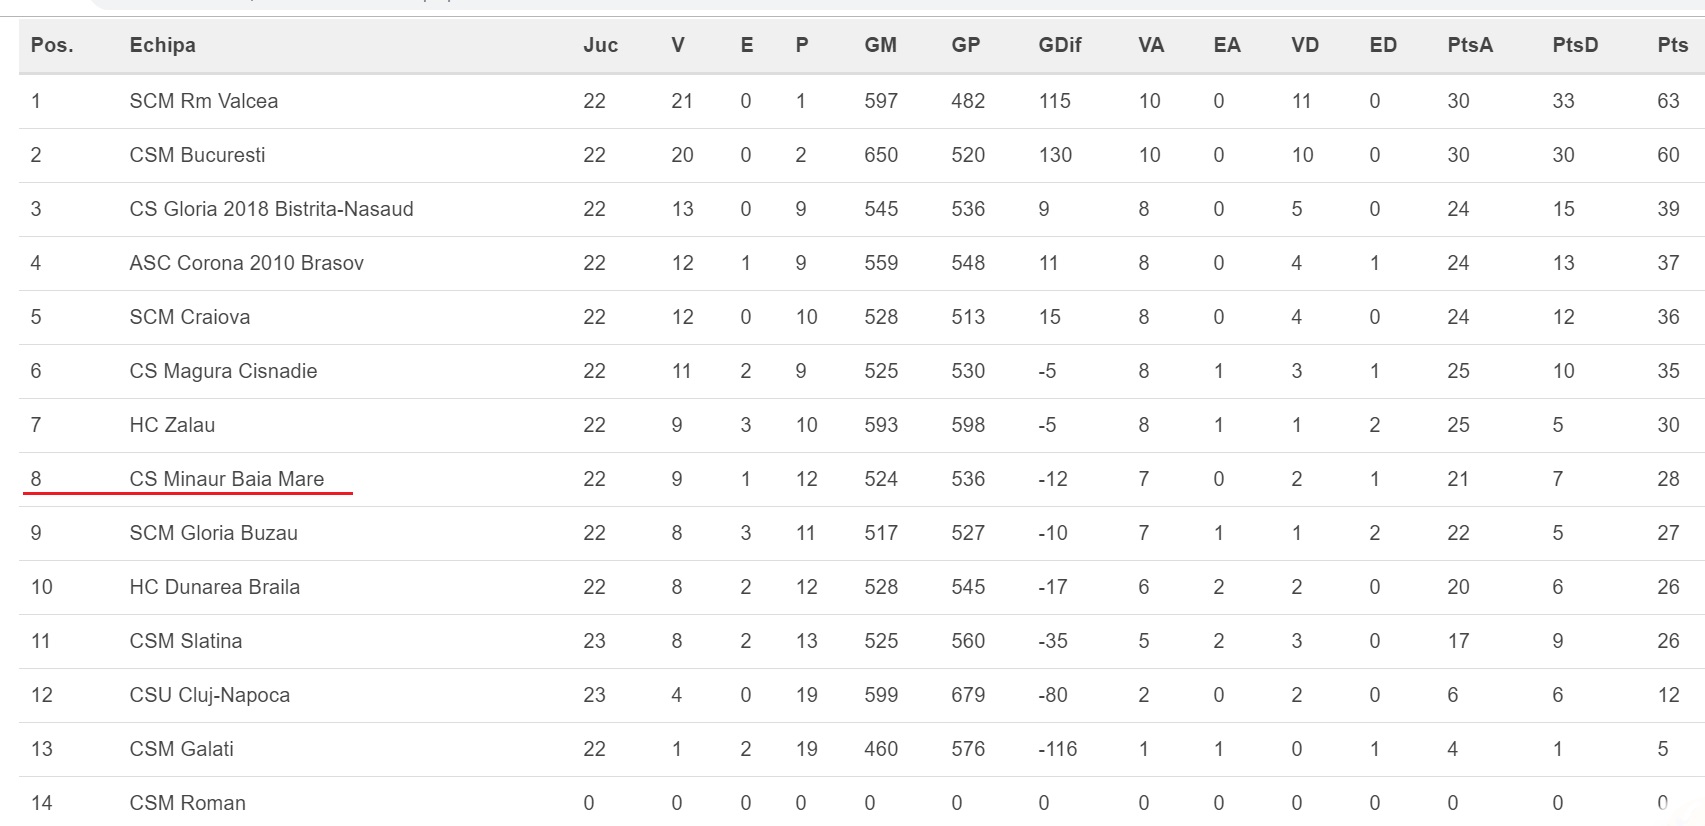
Task: Select the PtsA column header
Action: pos(1469,45)
